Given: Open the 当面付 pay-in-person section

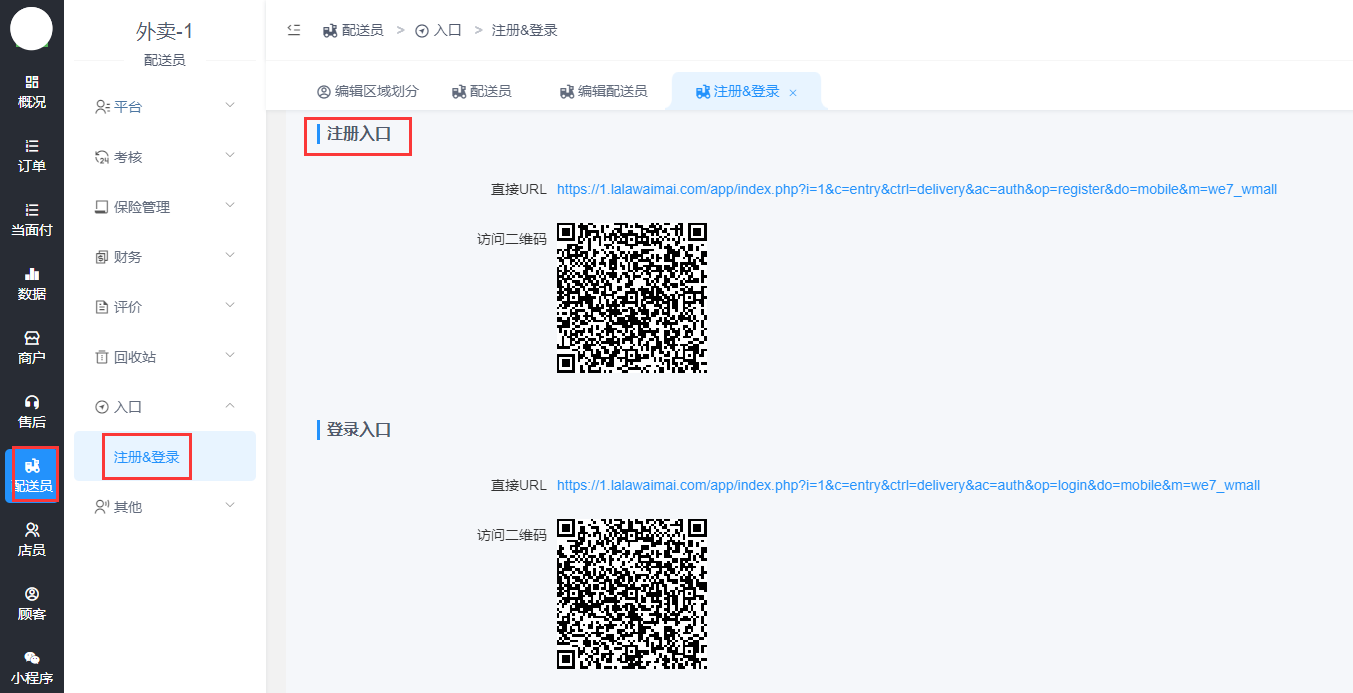Looking at the screenshot, I should tap(32, 219).
